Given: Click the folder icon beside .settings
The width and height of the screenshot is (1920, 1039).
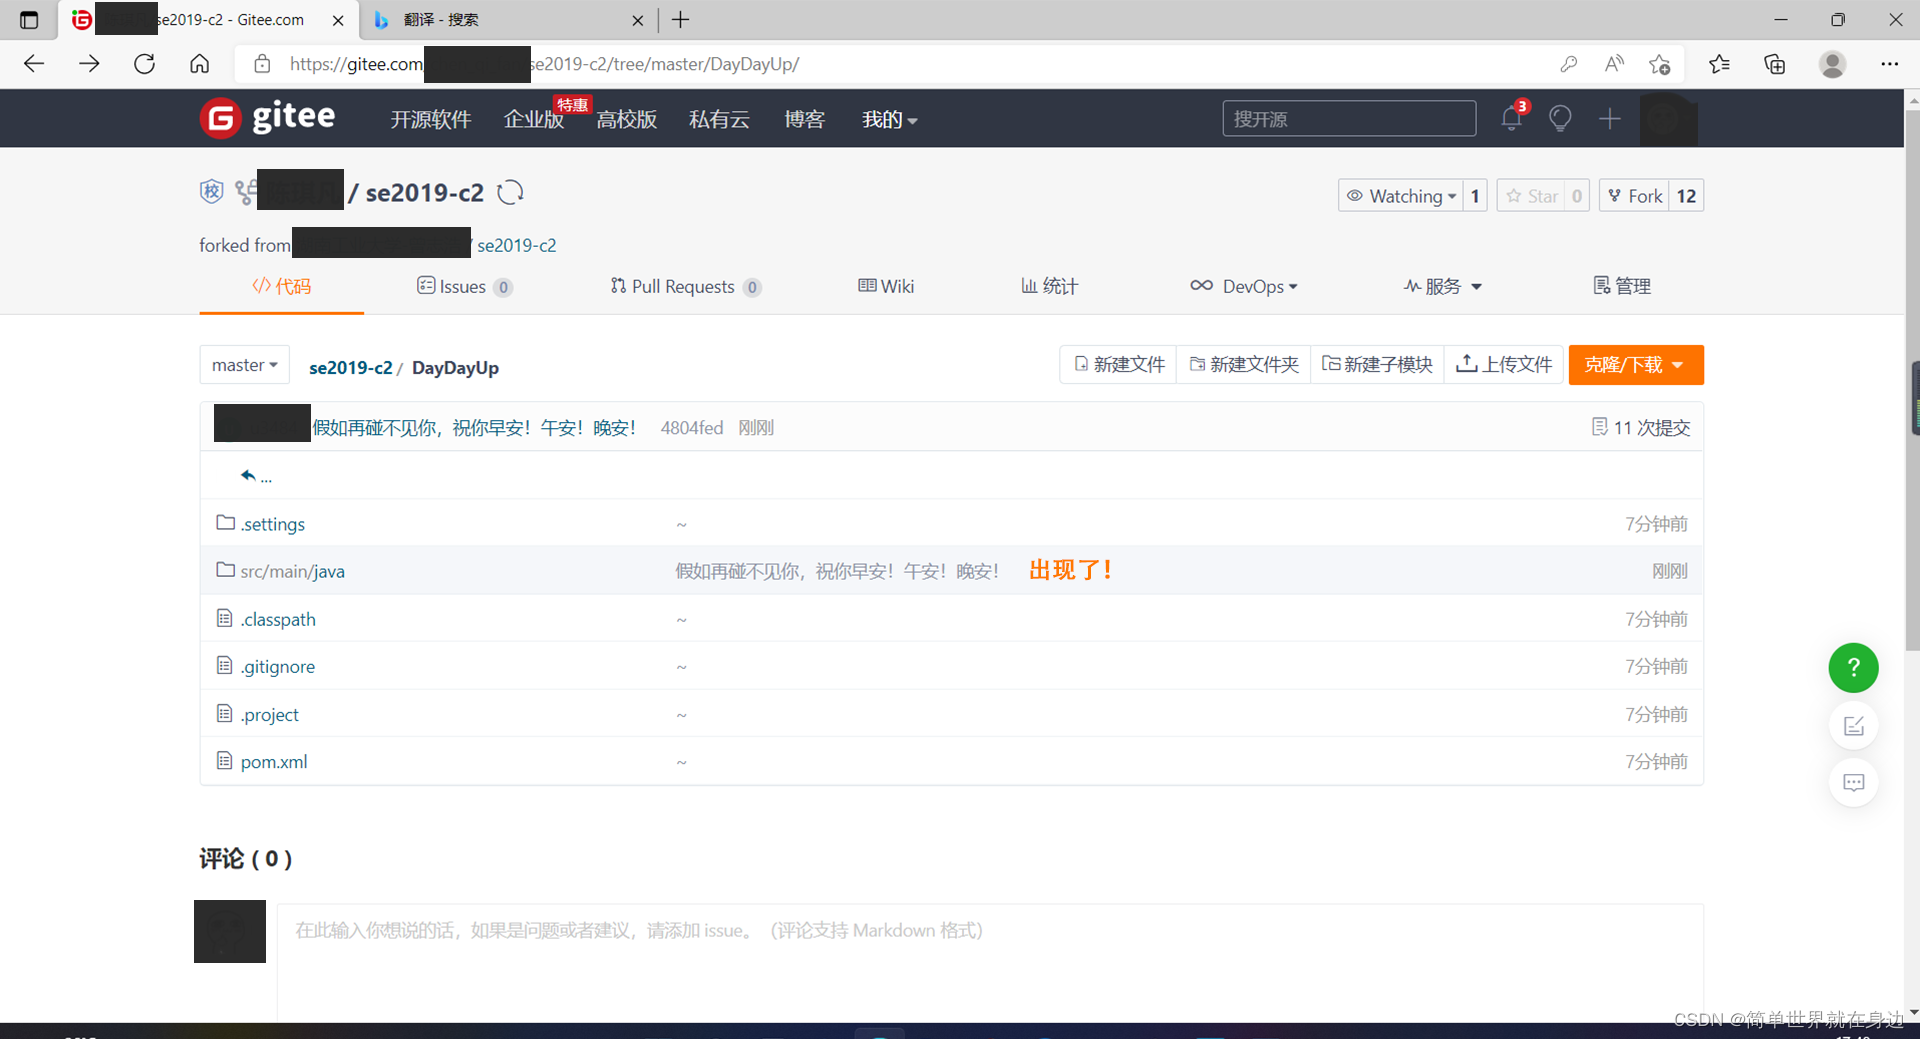Looking at the screenshot, I should [x=224, y=523].
